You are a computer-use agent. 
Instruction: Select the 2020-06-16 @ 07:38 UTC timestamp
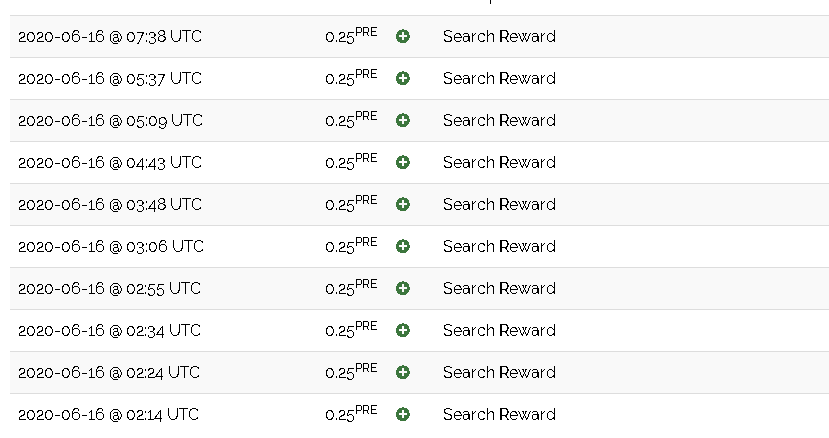[110, 36]
